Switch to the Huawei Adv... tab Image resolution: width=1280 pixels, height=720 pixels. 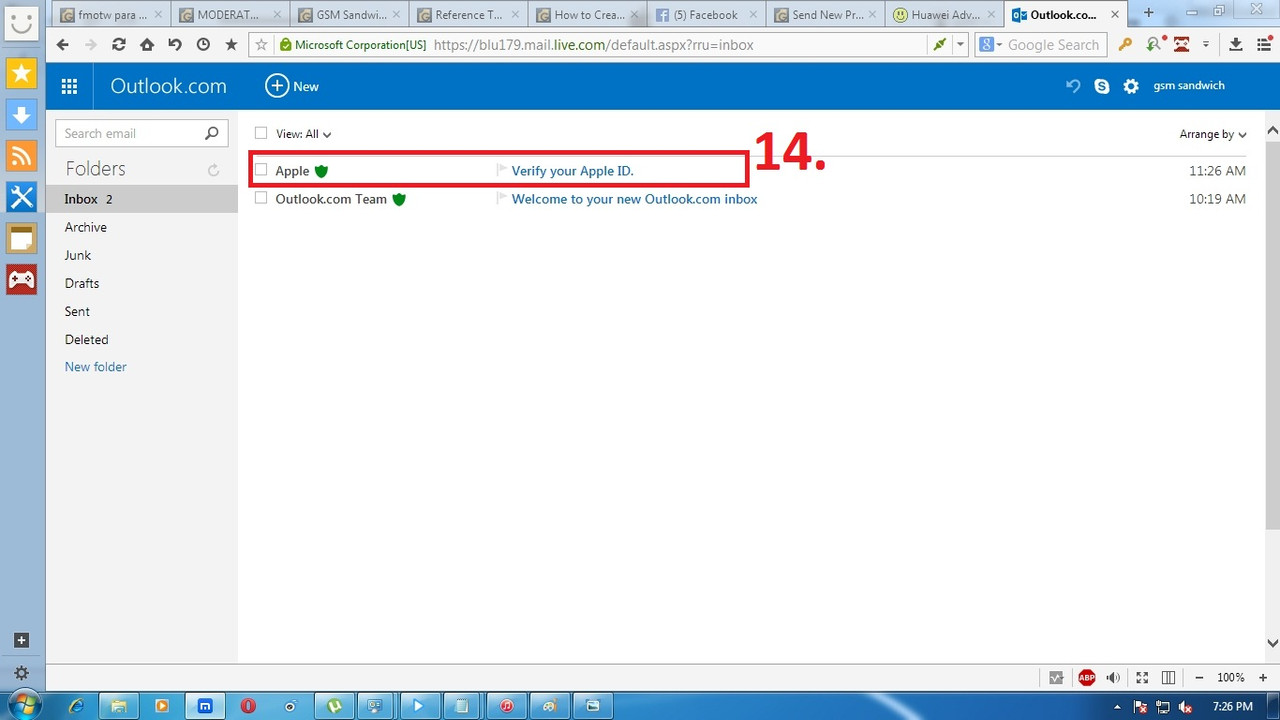pos(946,15)
